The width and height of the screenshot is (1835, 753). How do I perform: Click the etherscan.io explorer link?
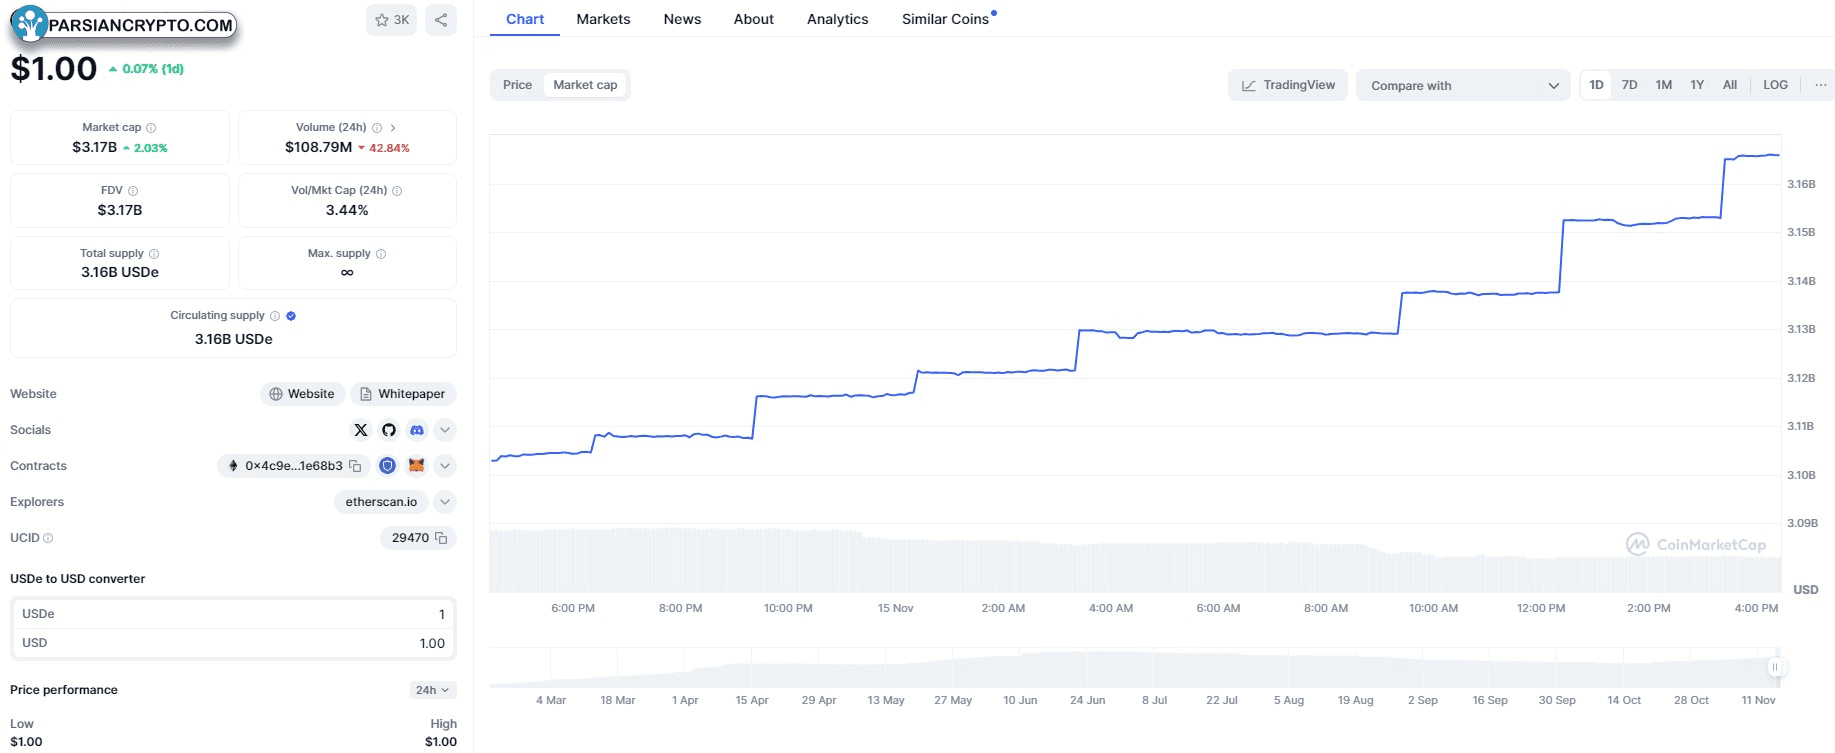click(381, 502)
